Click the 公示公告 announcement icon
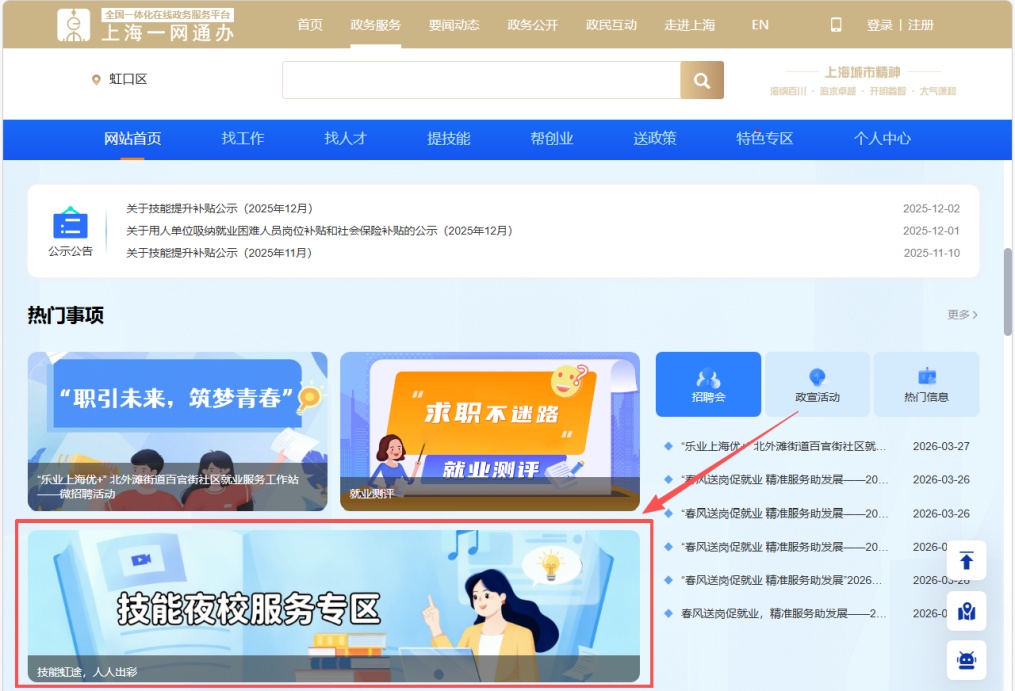The image size is (1015, 691). 70,225
